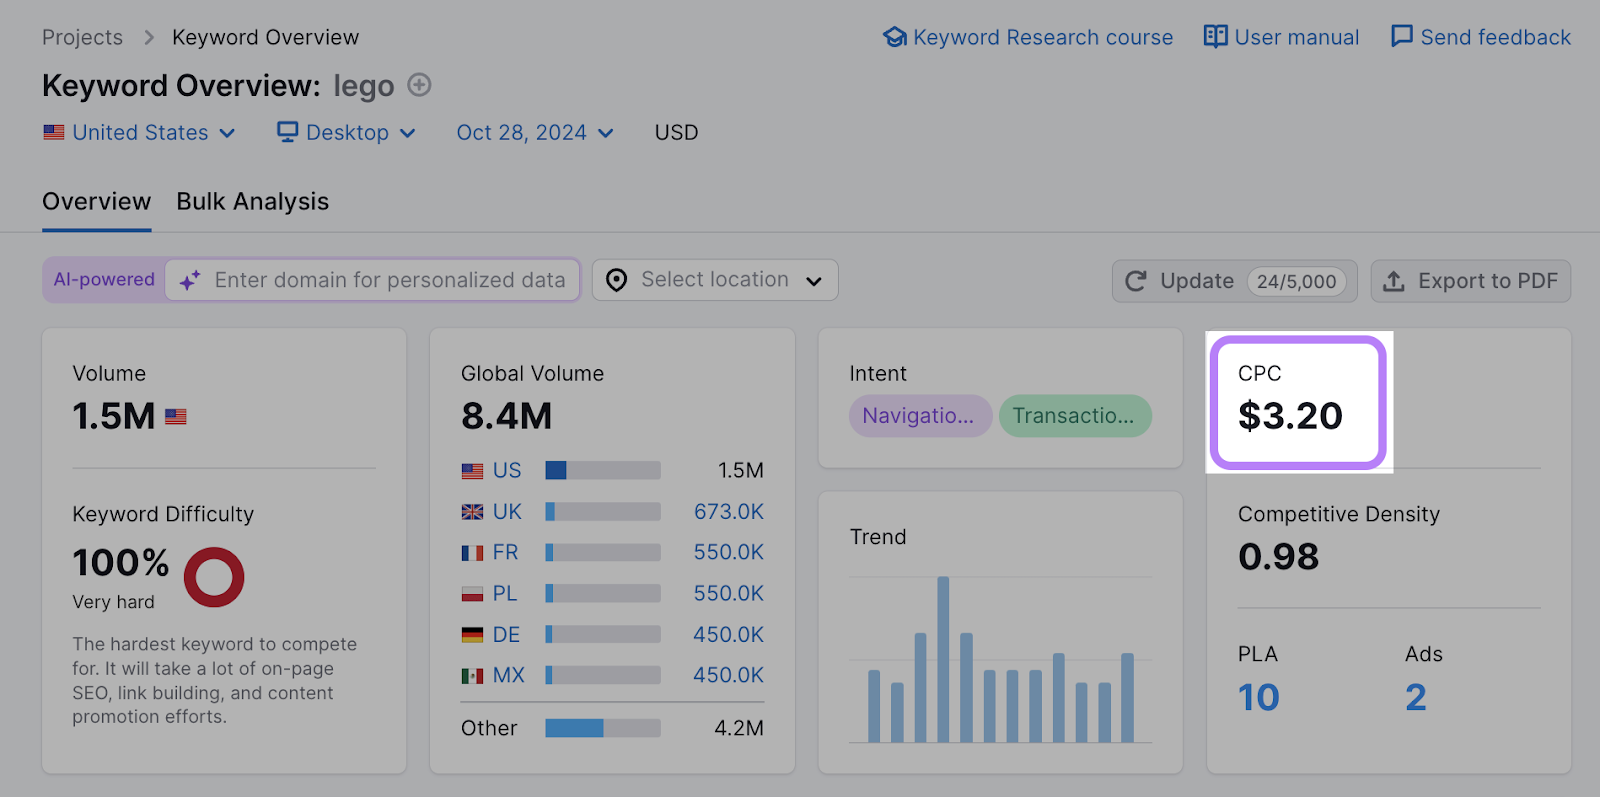Select the Overview tab

pyautogui.click(x=97, y=202)
